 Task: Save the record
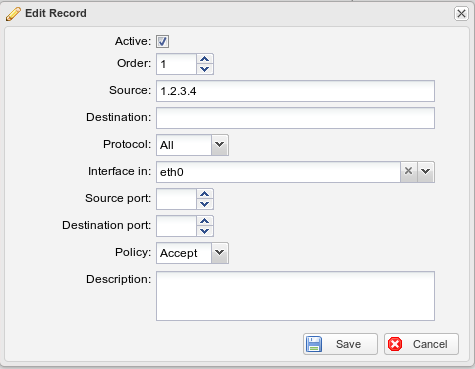(340, 344)
